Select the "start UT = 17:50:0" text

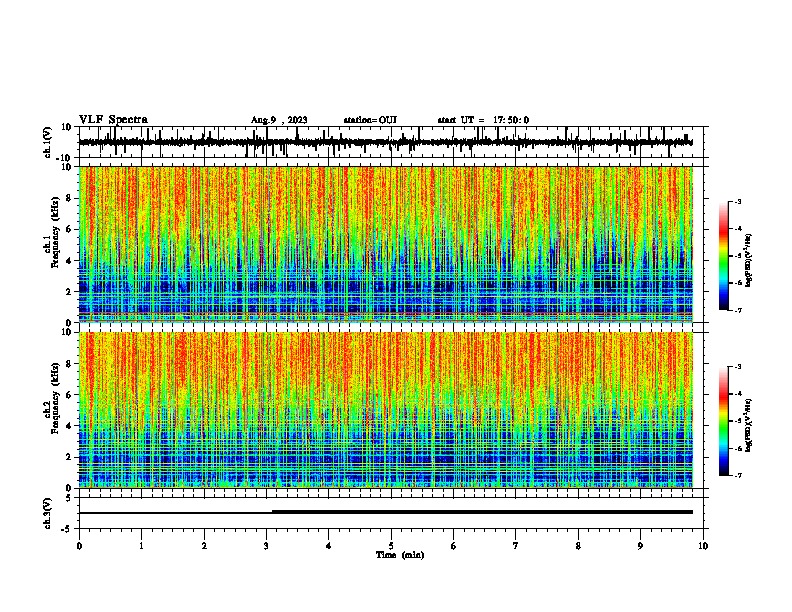click(483, 120)
